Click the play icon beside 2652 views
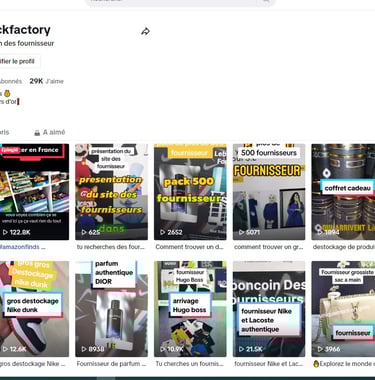 pyautogui.click(x=163, y=232)
